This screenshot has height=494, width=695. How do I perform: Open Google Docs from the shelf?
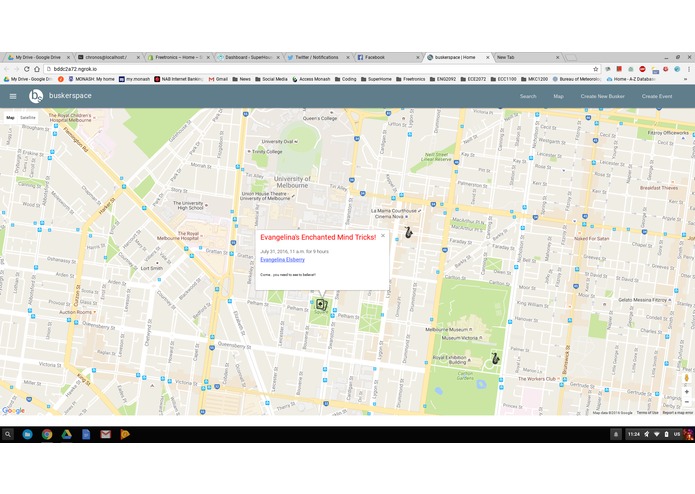coord(86,435)
